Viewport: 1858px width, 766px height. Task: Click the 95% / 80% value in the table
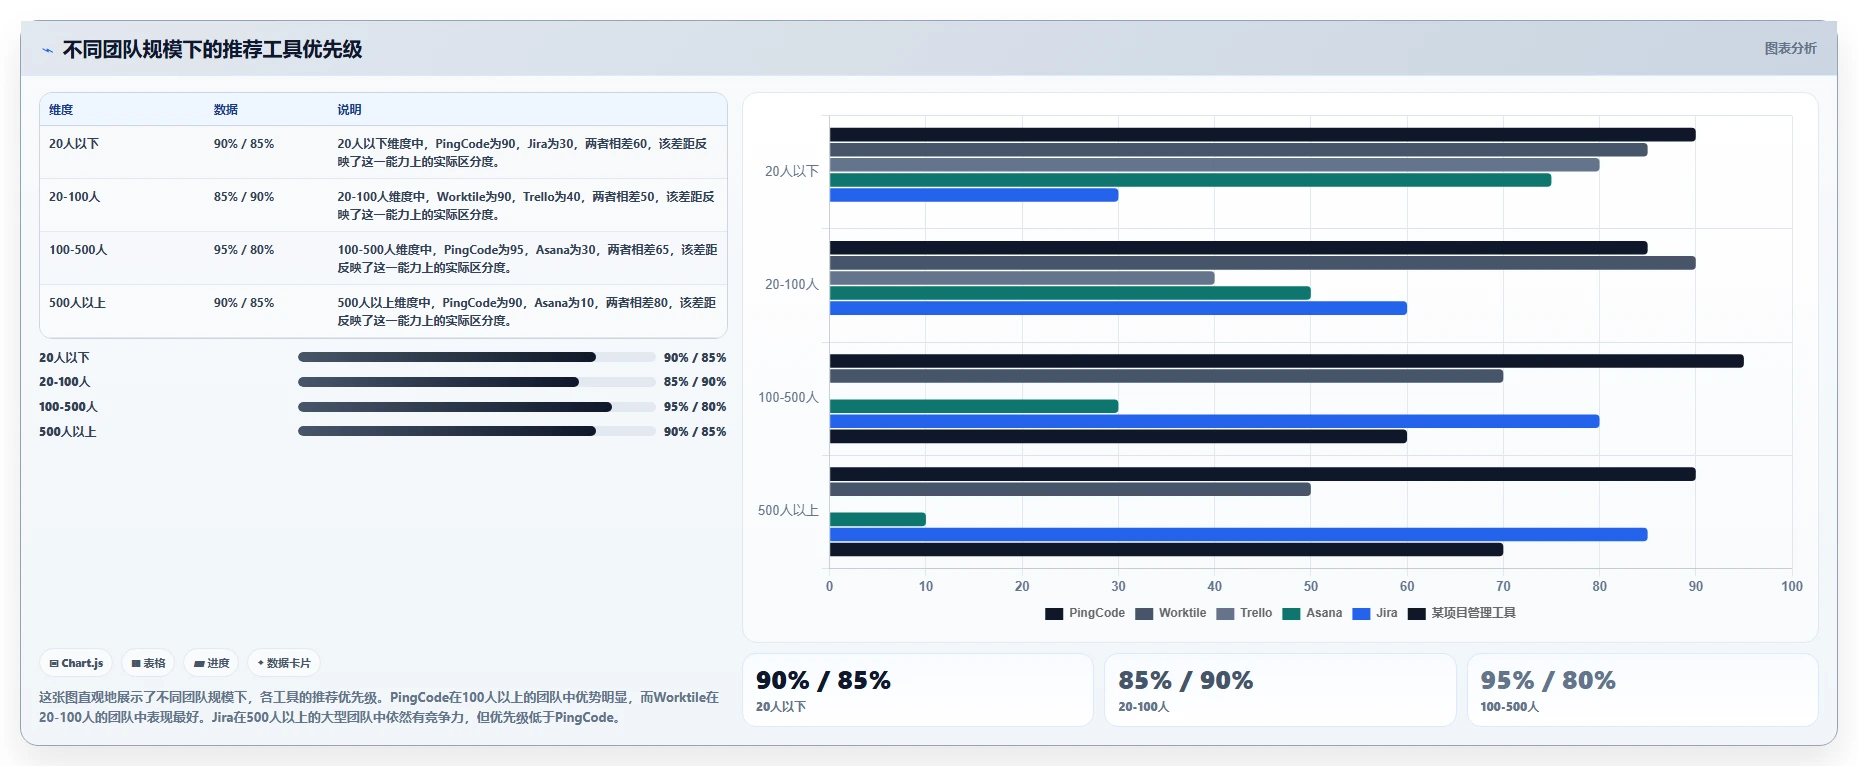tap(244, 250)
